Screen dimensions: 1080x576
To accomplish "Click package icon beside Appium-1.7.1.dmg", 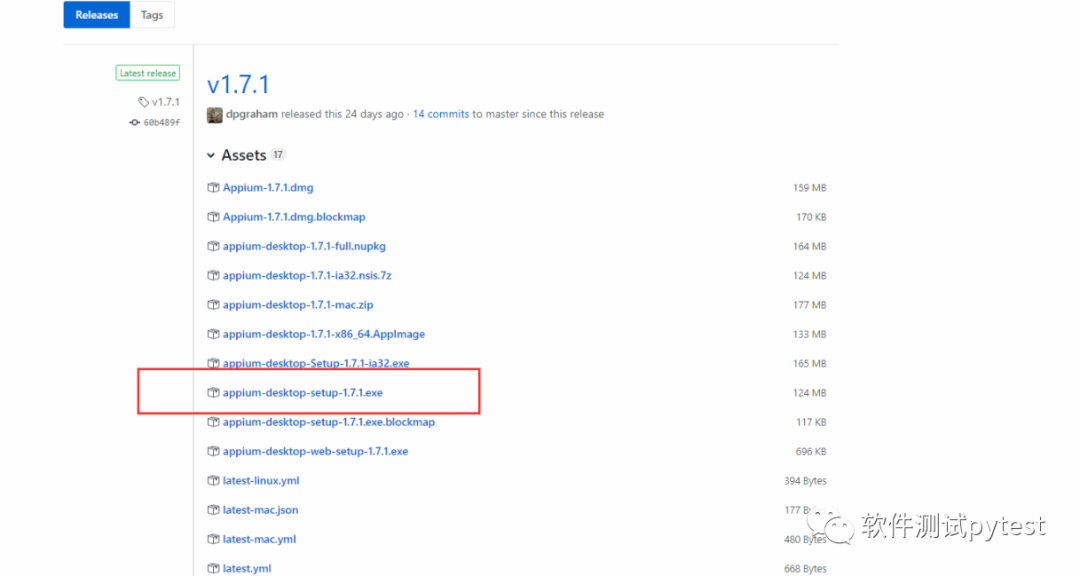I will pos(214,187).
